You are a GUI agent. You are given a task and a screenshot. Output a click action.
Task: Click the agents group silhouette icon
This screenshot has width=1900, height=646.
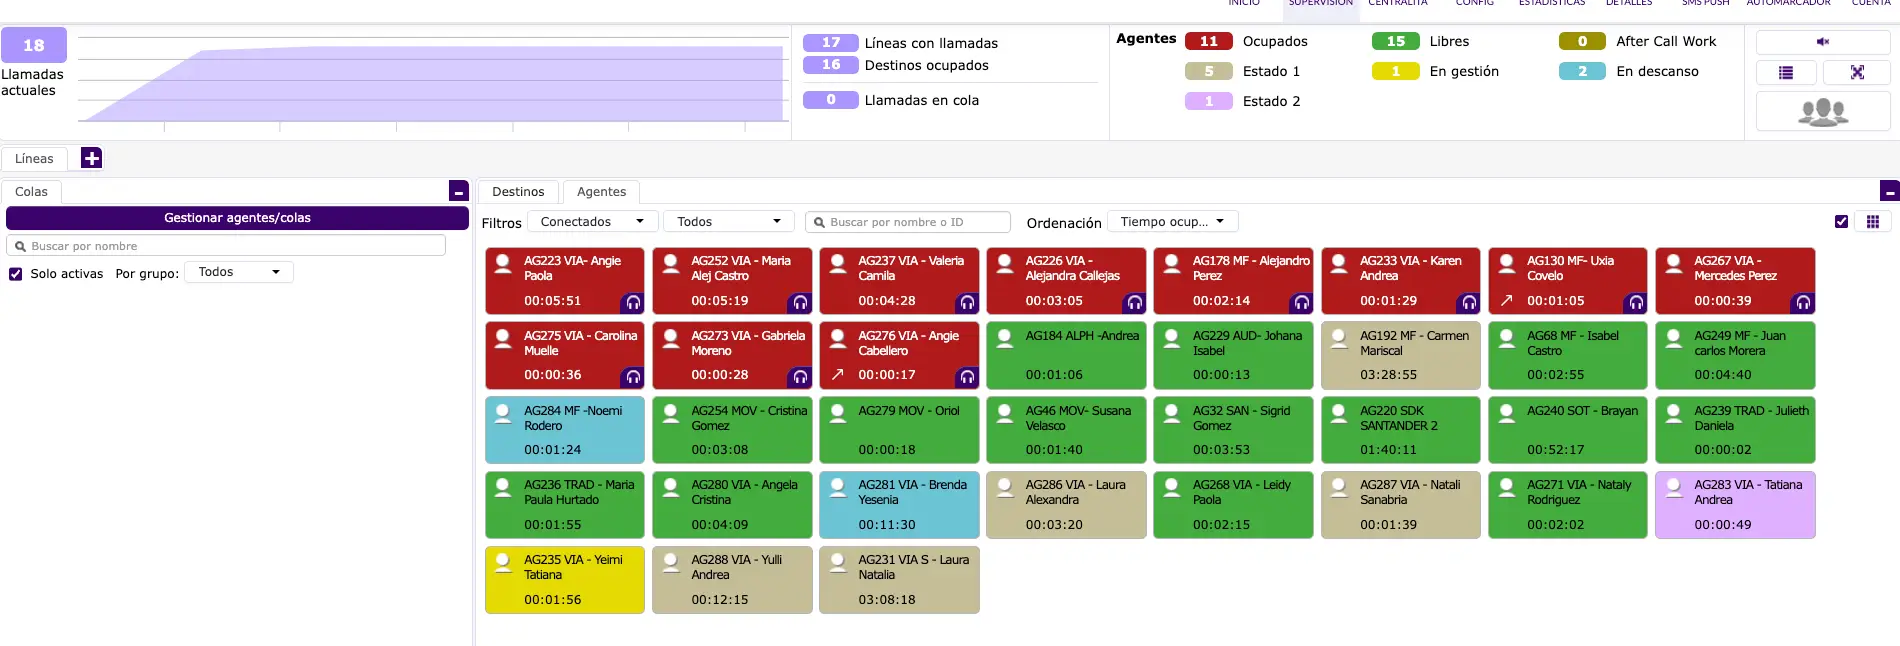(x=1822, y=112)
